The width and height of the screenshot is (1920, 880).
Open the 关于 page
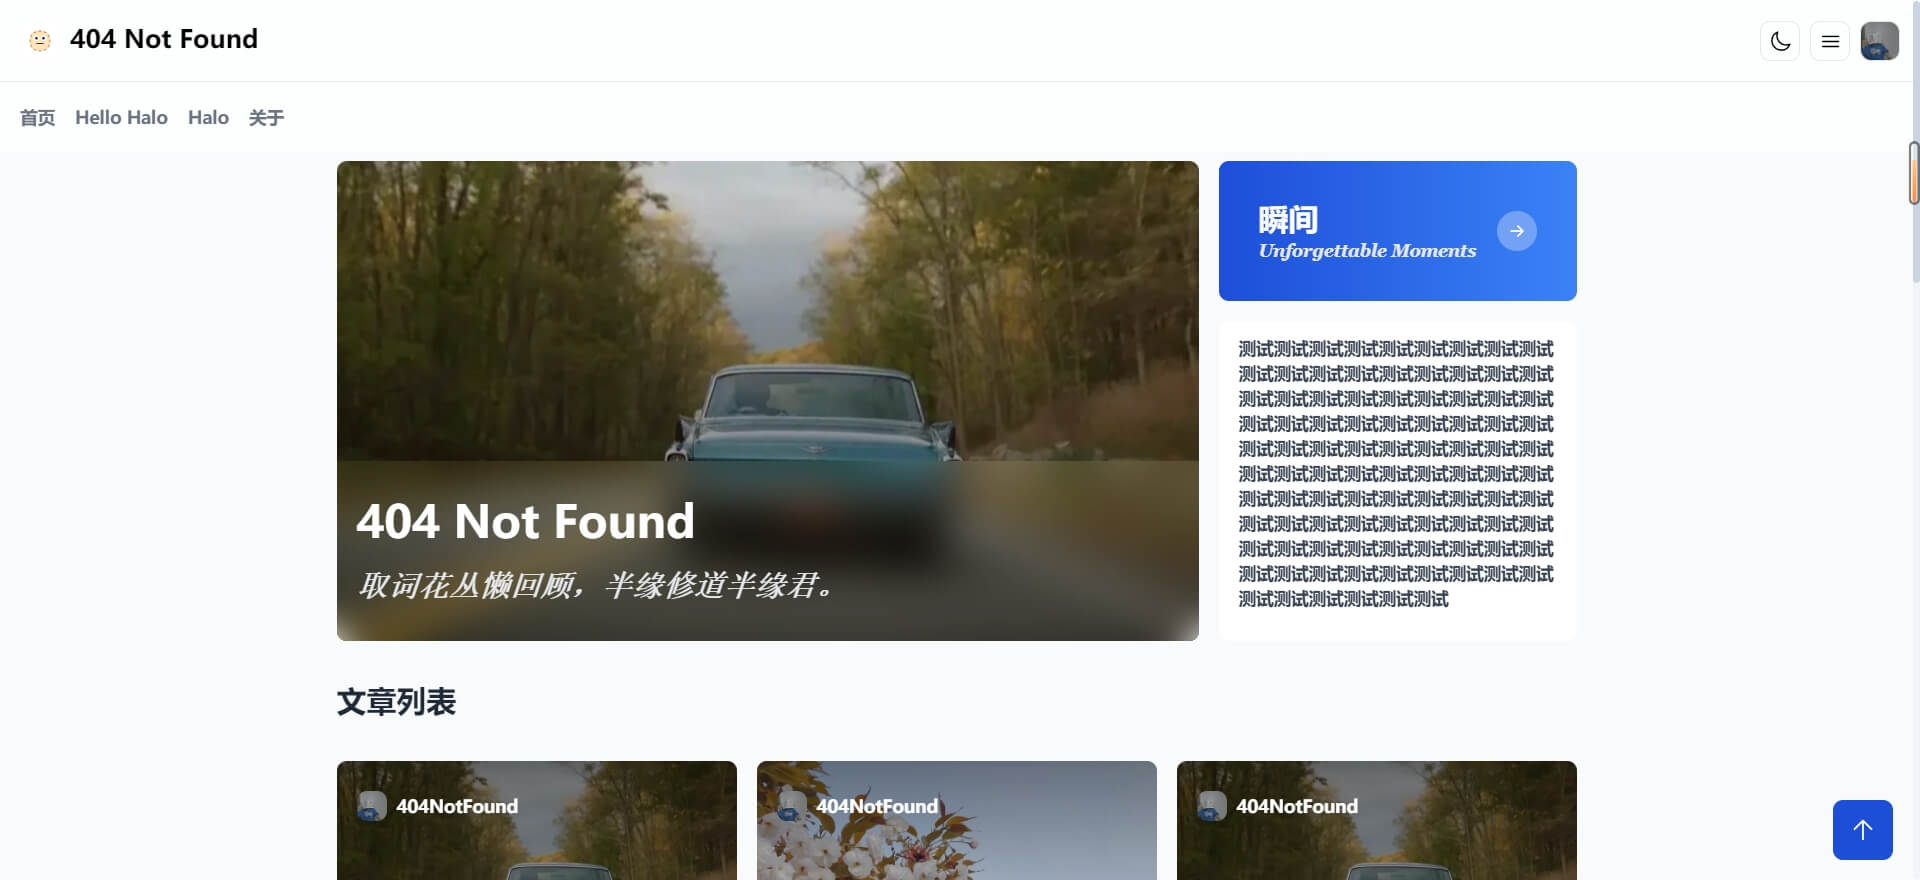point(266,118)
